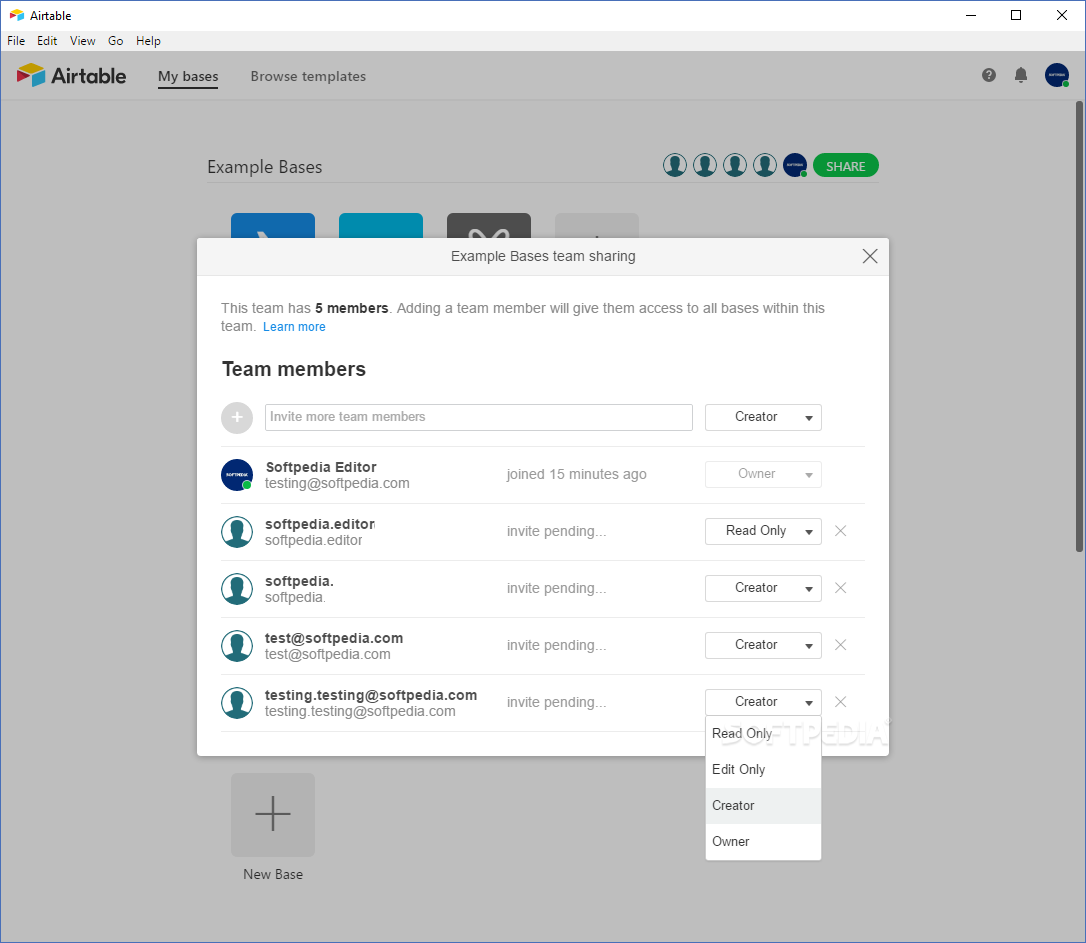
Task: Click the Airtable logo in header
Action: pyautogui.click(x=71, y=75)
